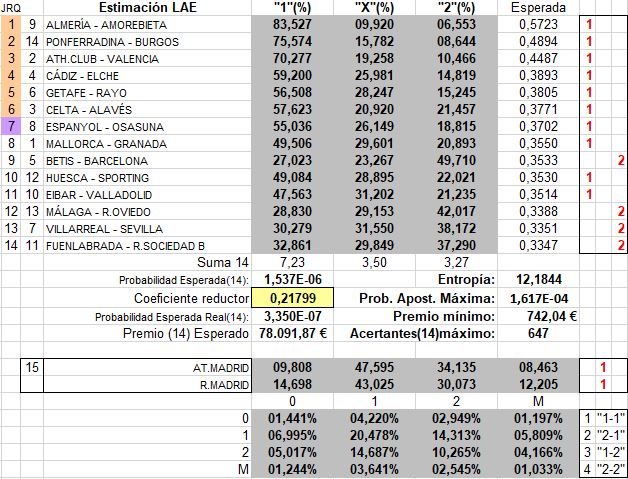Click the EIBAR - VALLADOLID match cell
Image resolution: width=628 pixels, height=479 pixels.
tap(147, 195)
